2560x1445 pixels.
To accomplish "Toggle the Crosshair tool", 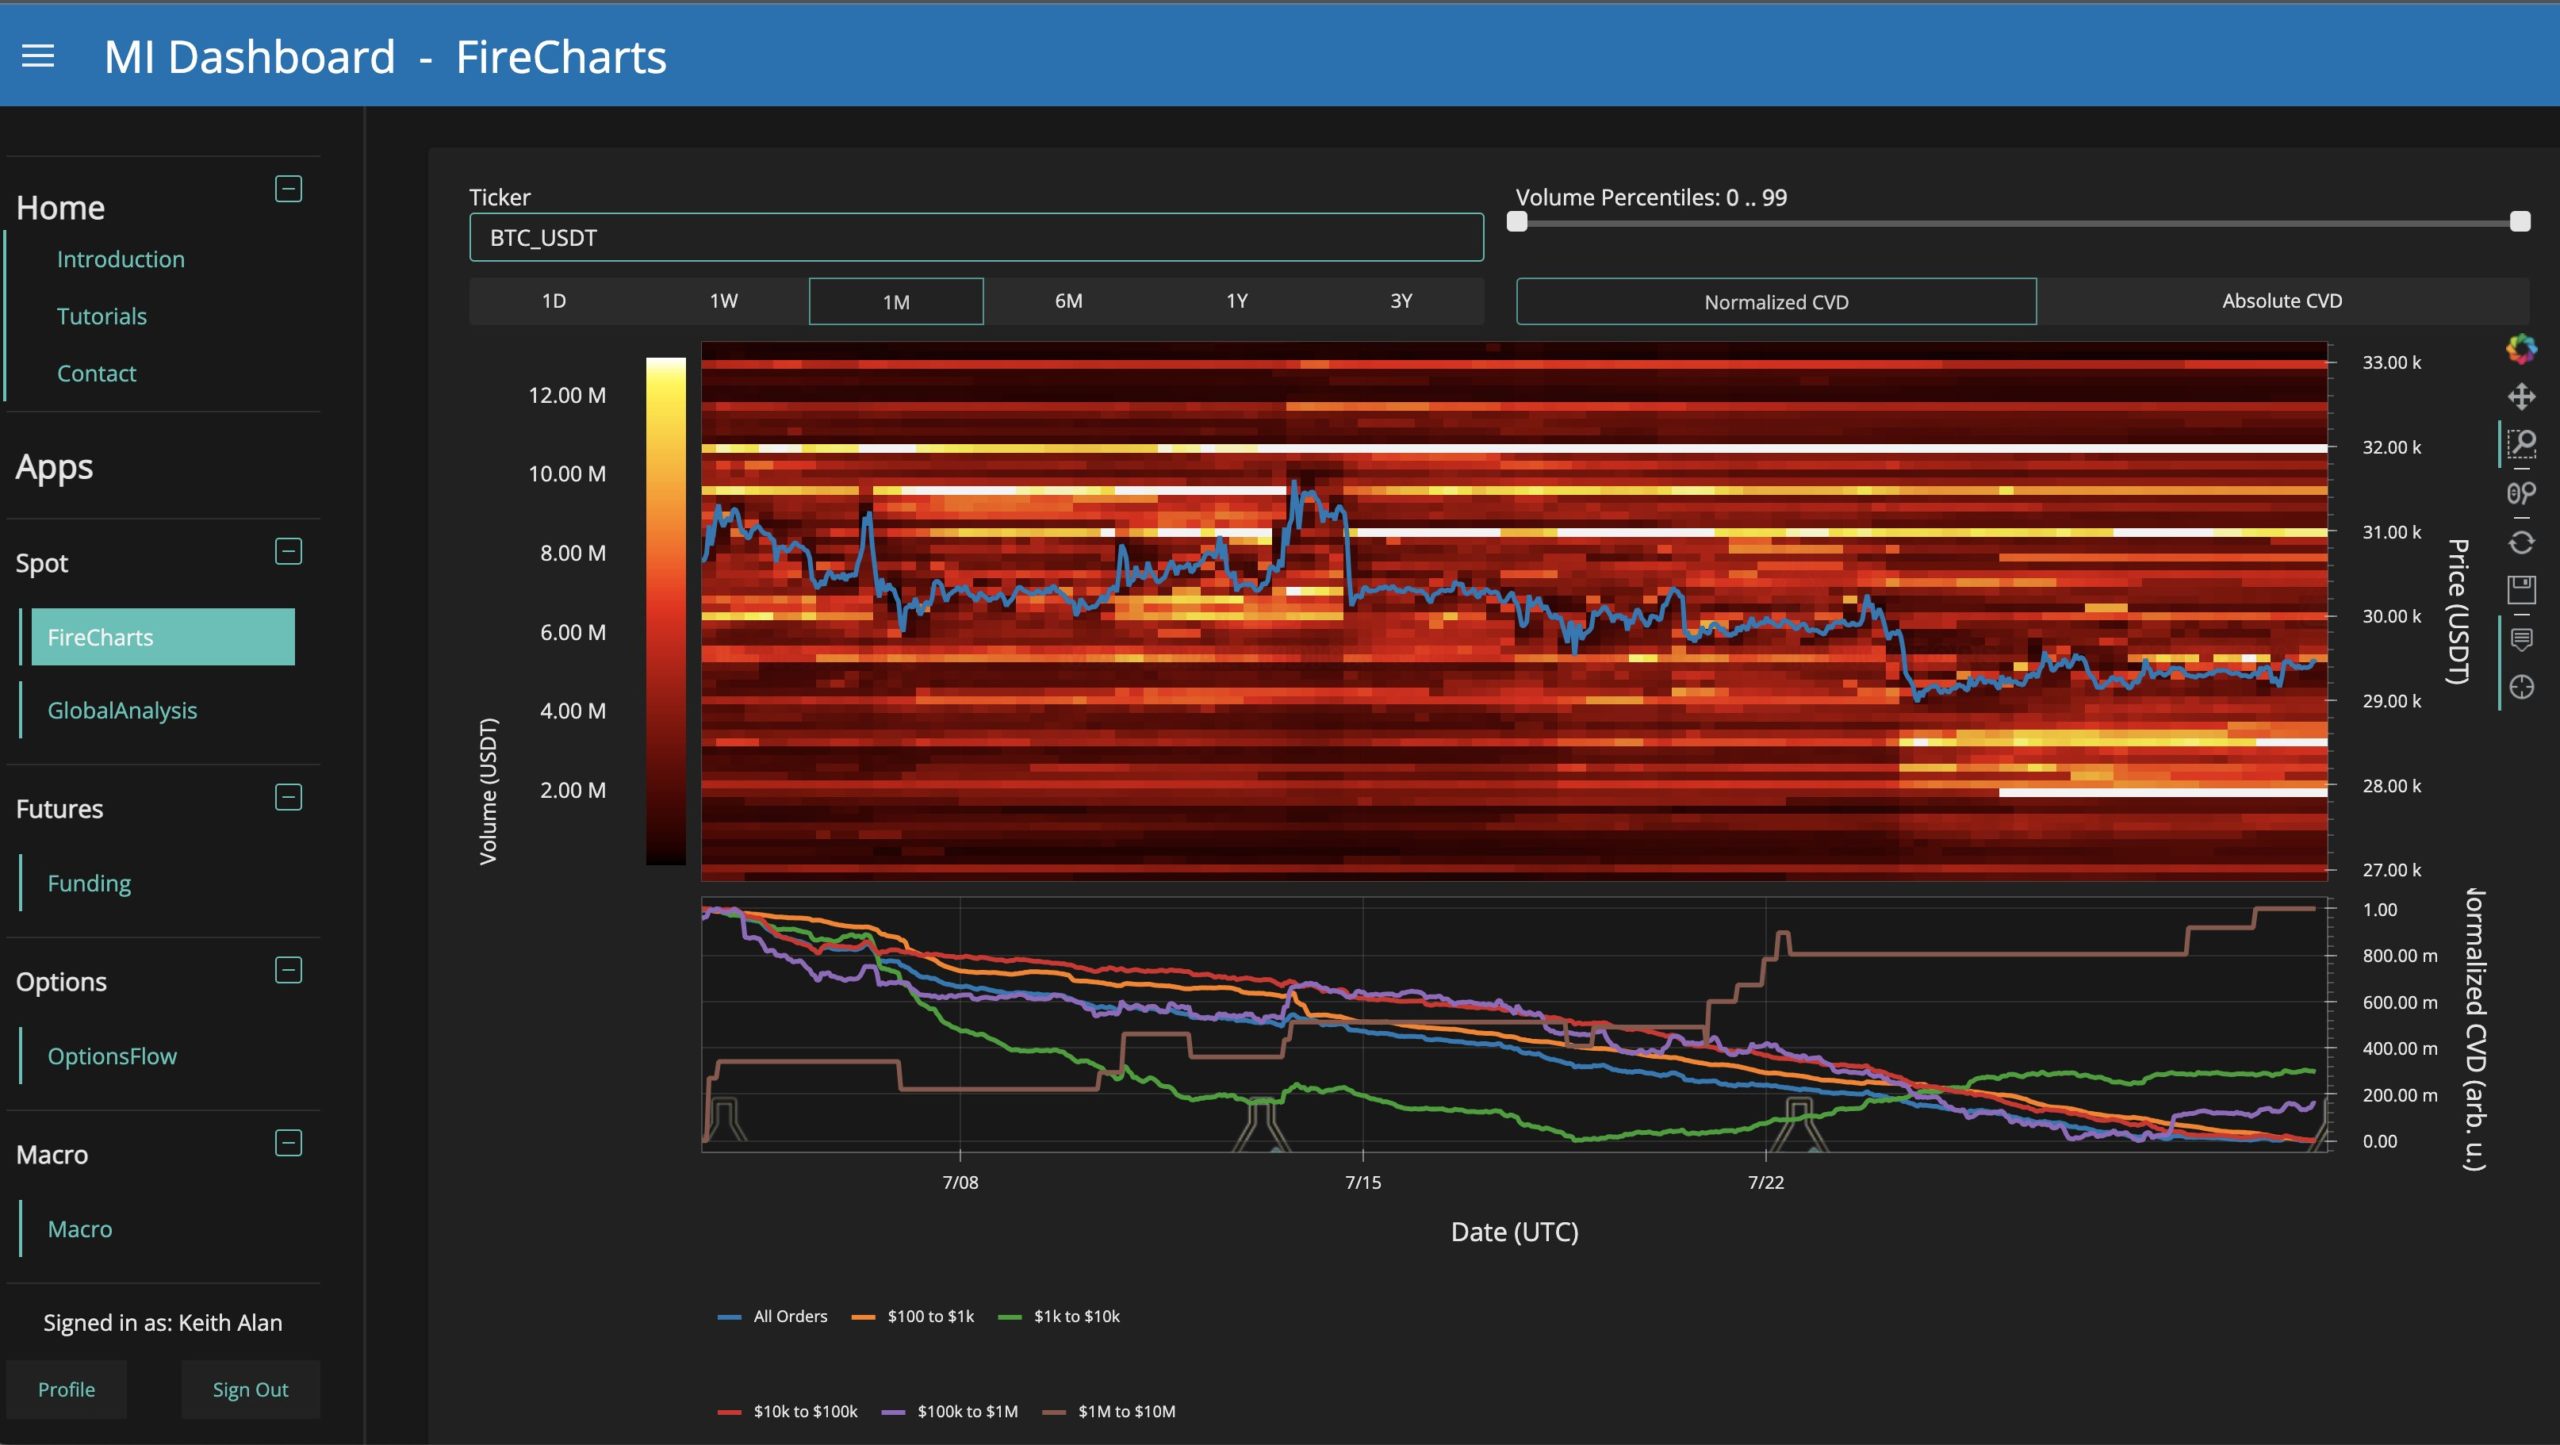I will [2521, 687].
